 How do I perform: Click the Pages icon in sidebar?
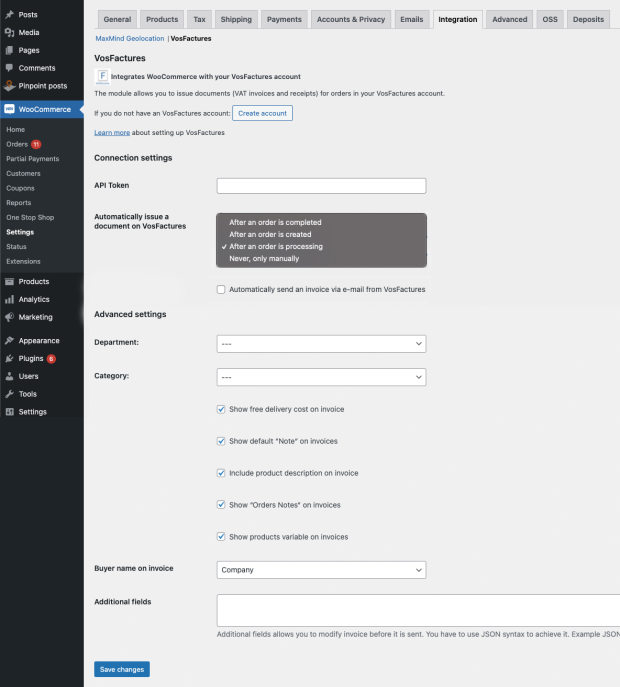tap(9, 50)
